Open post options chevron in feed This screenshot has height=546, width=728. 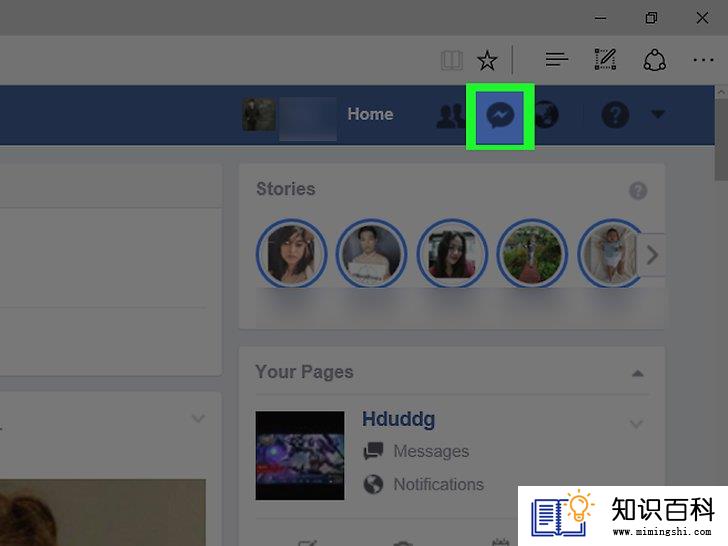198,418
